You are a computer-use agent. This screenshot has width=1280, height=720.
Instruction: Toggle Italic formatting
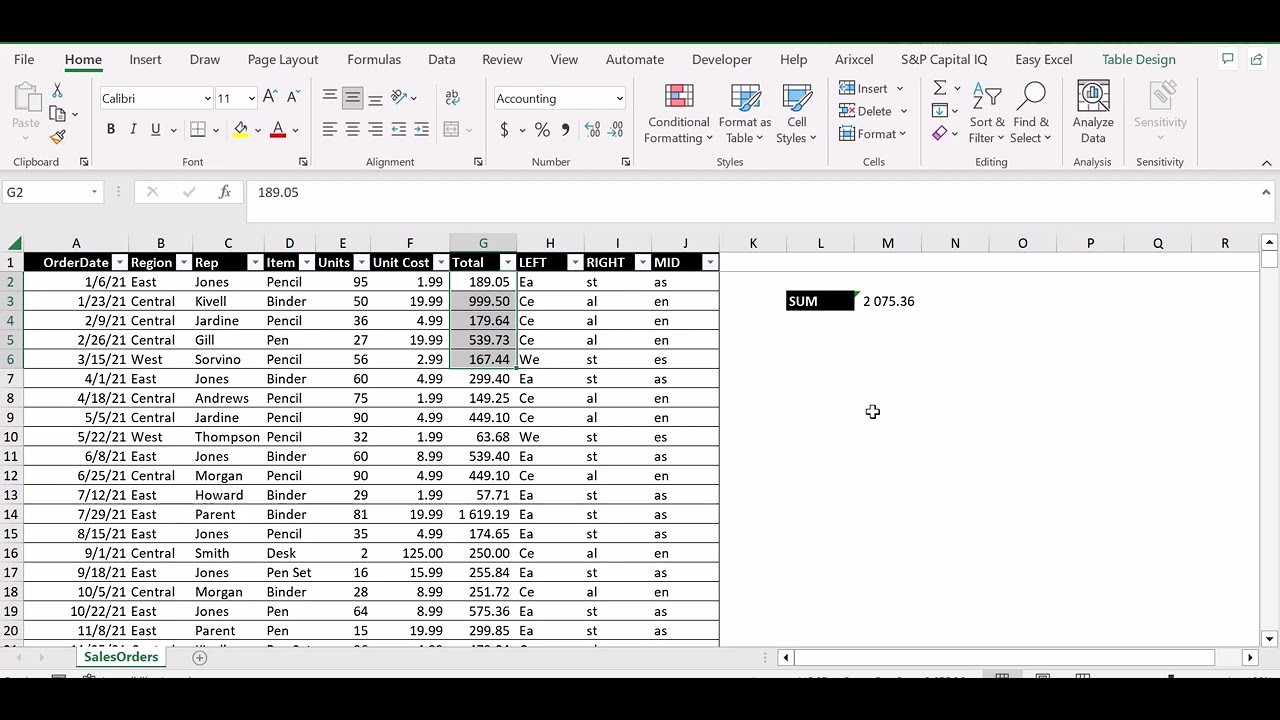coord(133,129)
